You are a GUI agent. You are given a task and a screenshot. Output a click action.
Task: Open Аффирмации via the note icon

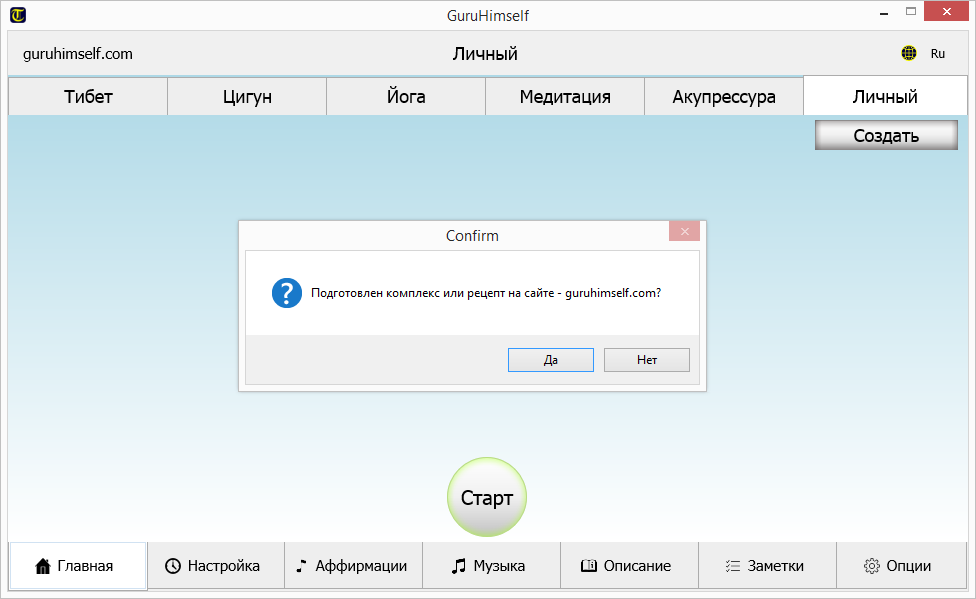(x=301, y=566)
